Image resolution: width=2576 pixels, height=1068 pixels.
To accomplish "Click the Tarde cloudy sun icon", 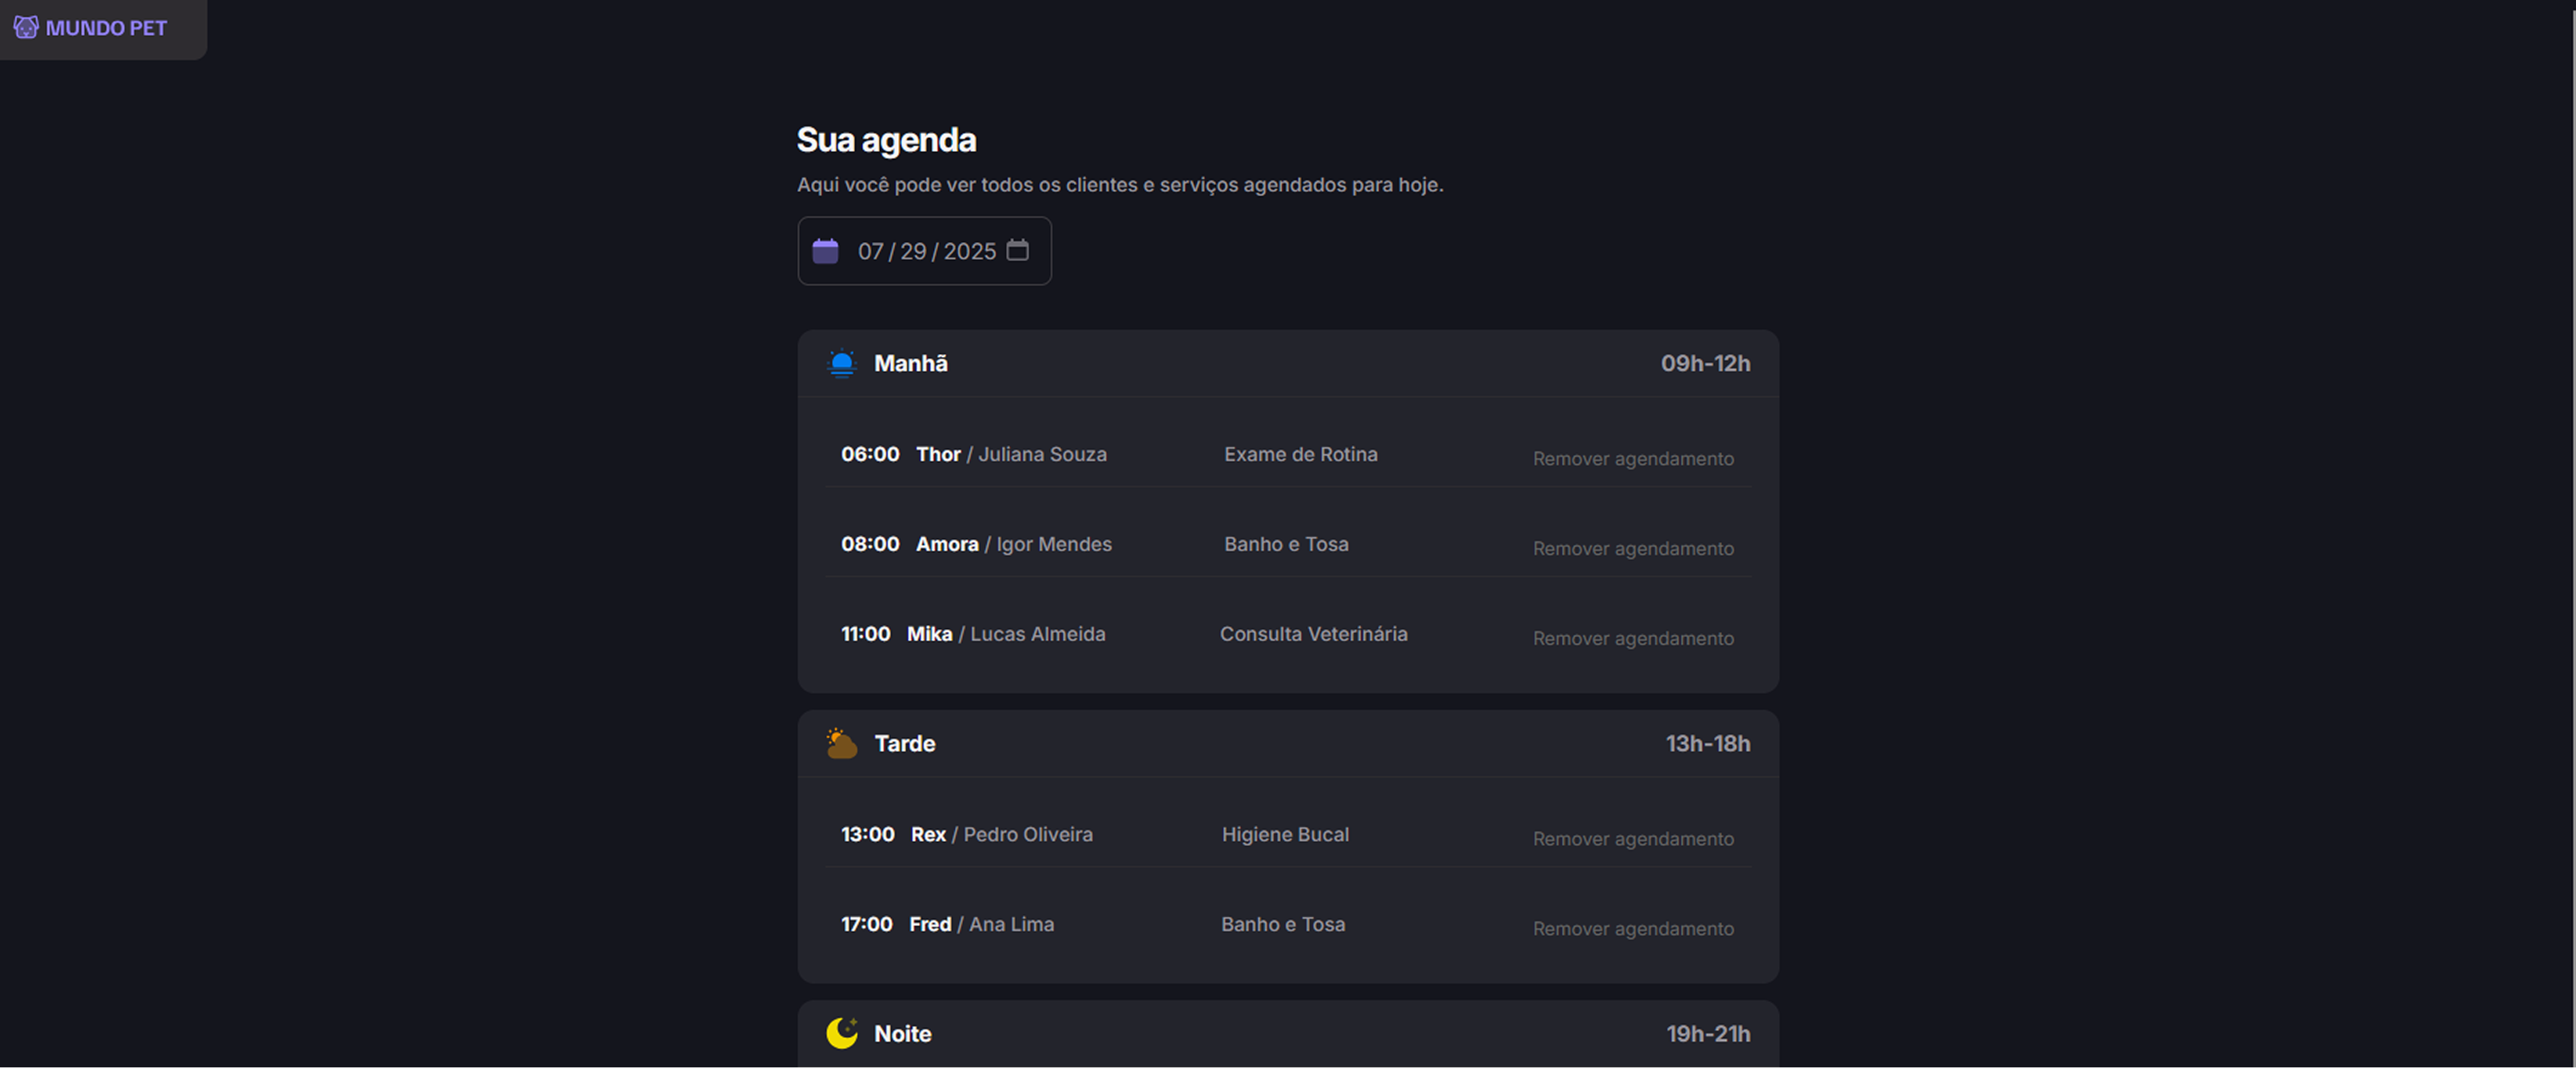I will click(x=842, y=743).
